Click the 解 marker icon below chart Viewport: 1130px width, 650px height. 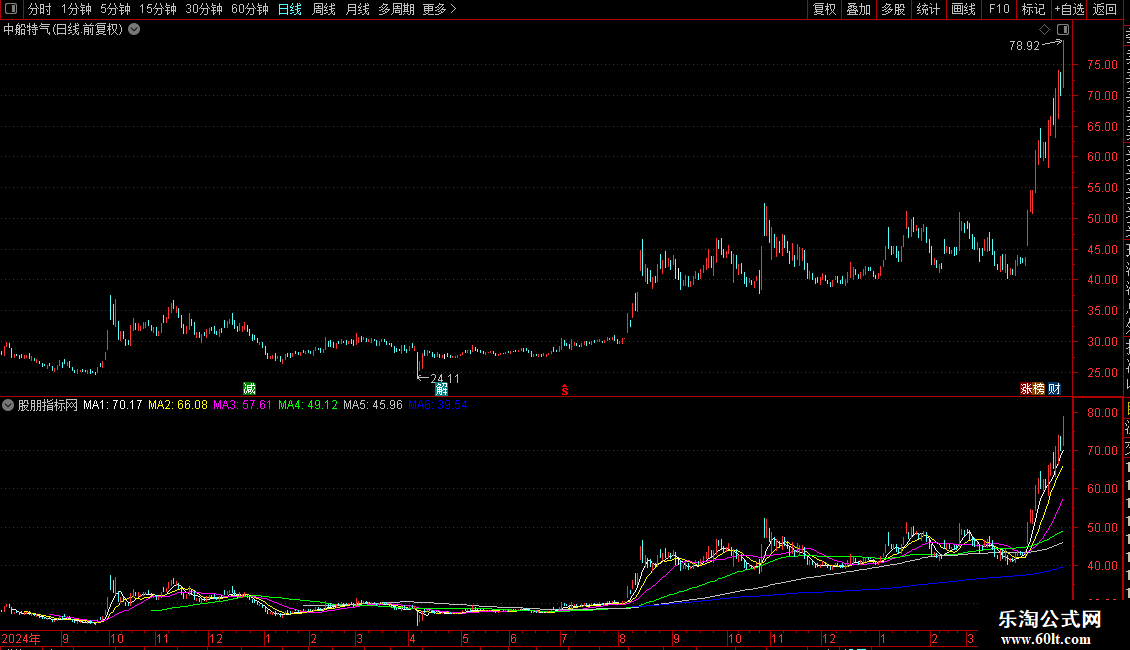tap(442, 389)
